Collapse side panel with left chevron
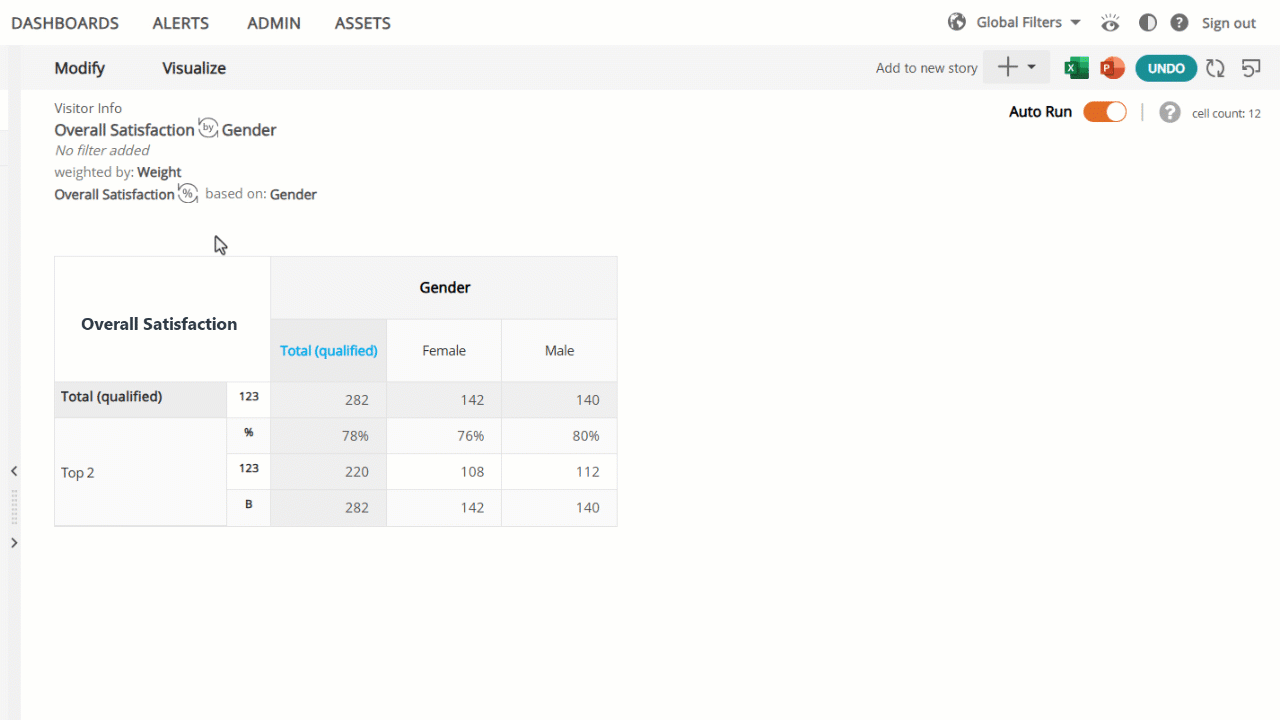This screenshot has height=720, width=1280. (x=14, y=471)
